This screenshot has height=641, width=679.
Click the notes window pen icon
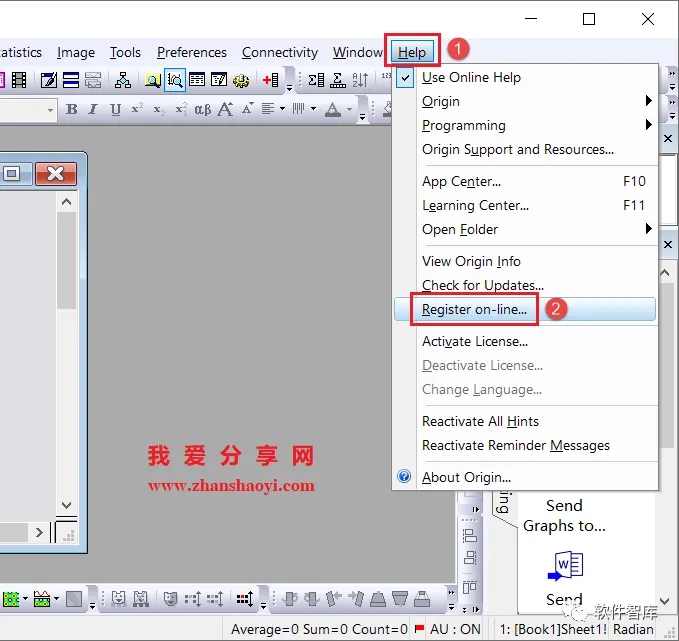pos(48,80)
